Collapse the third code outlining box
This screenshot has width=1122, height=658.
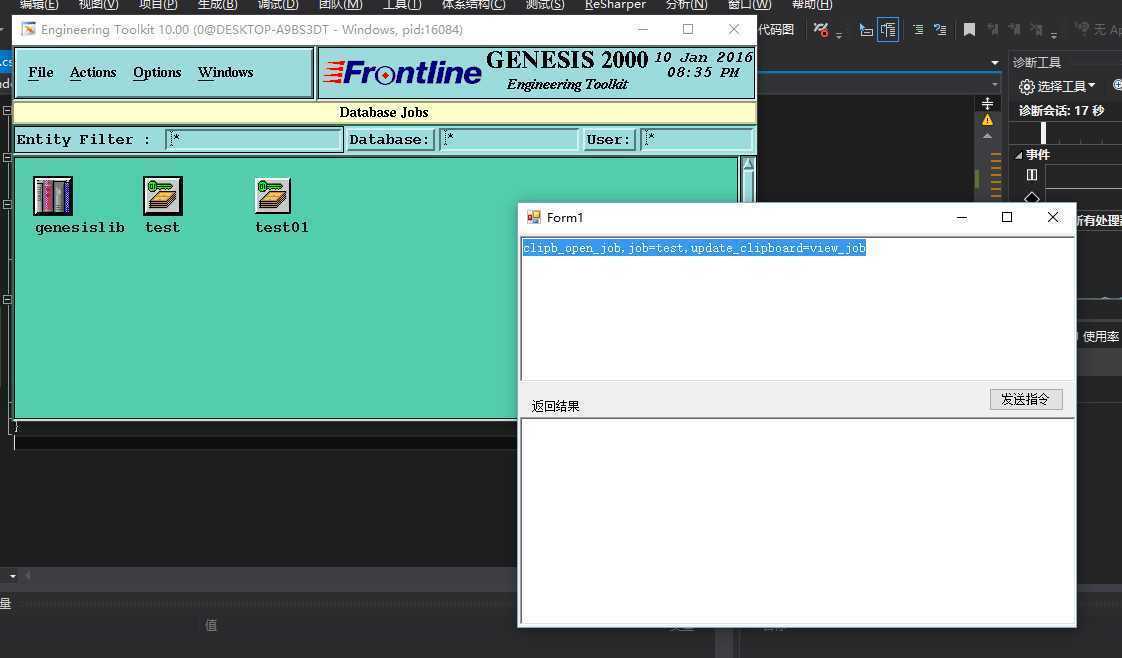click(7, 205)
